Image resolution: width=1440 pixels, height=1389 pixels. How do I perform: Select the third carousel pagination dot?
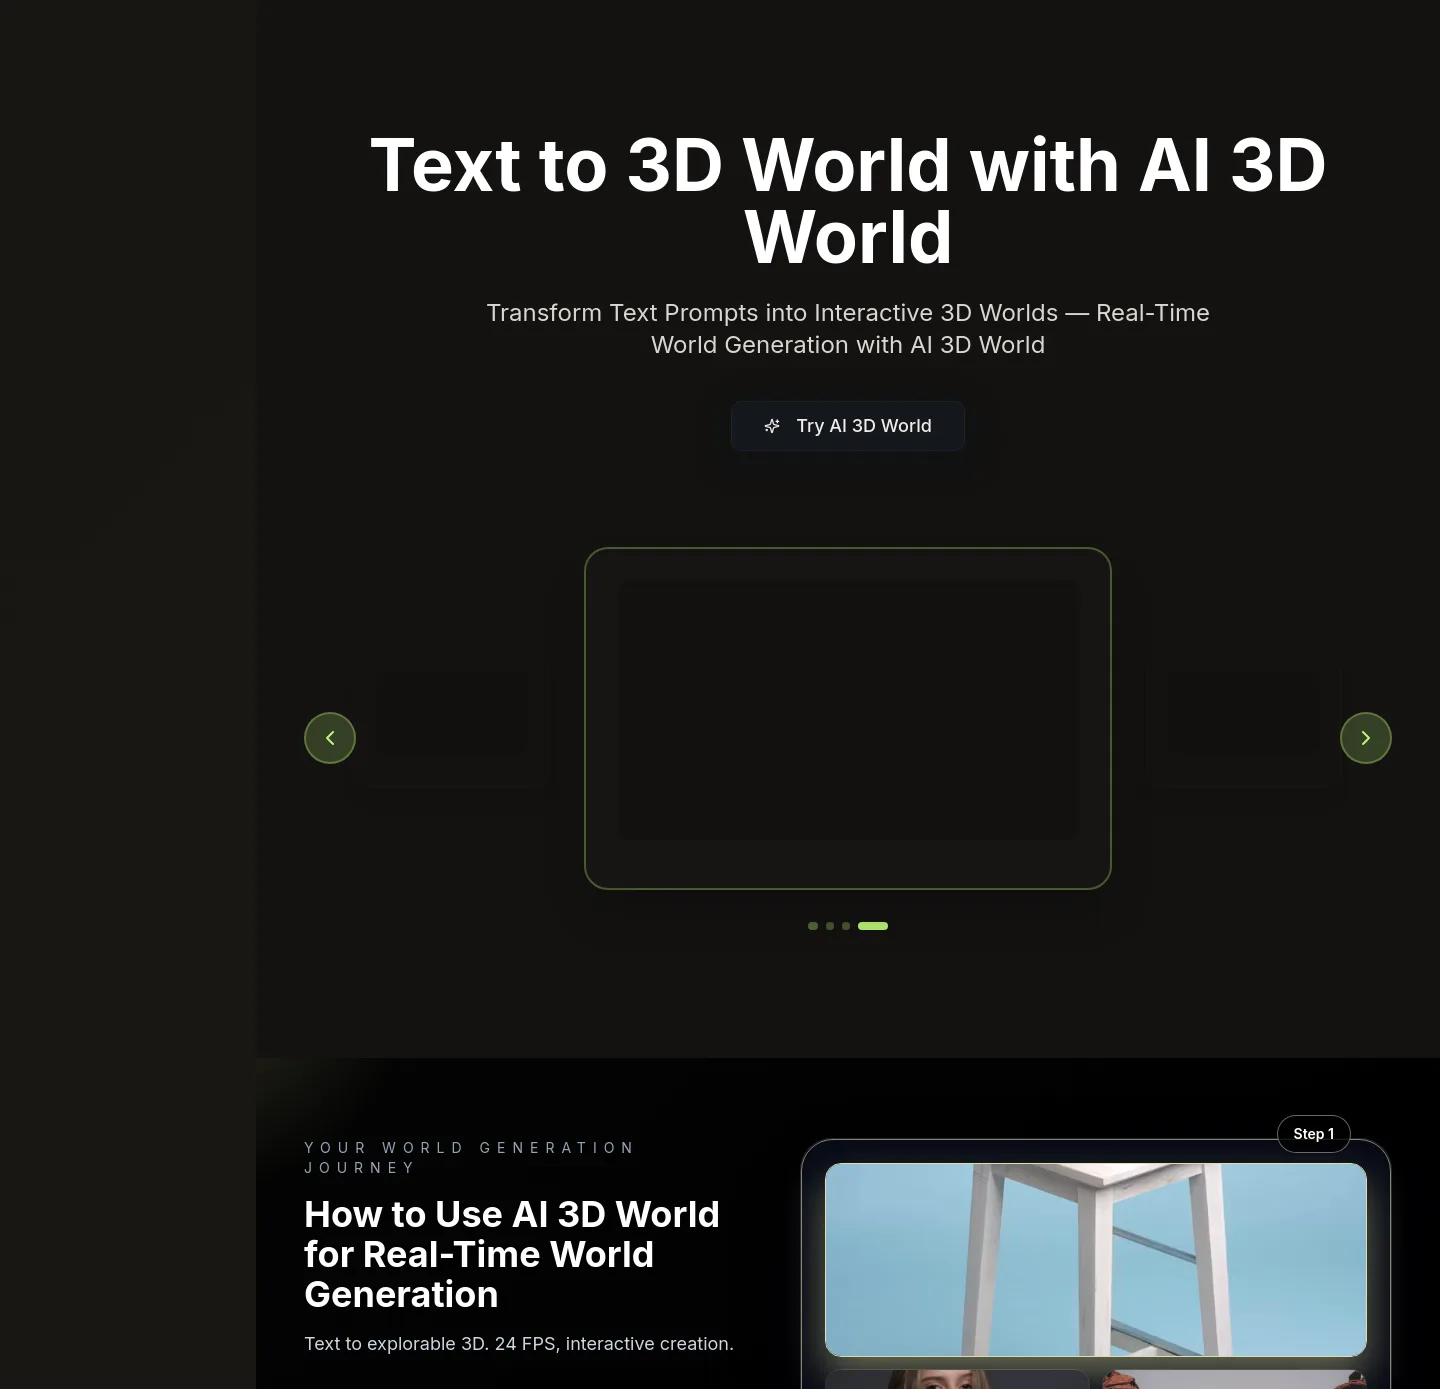click(846, 926)
